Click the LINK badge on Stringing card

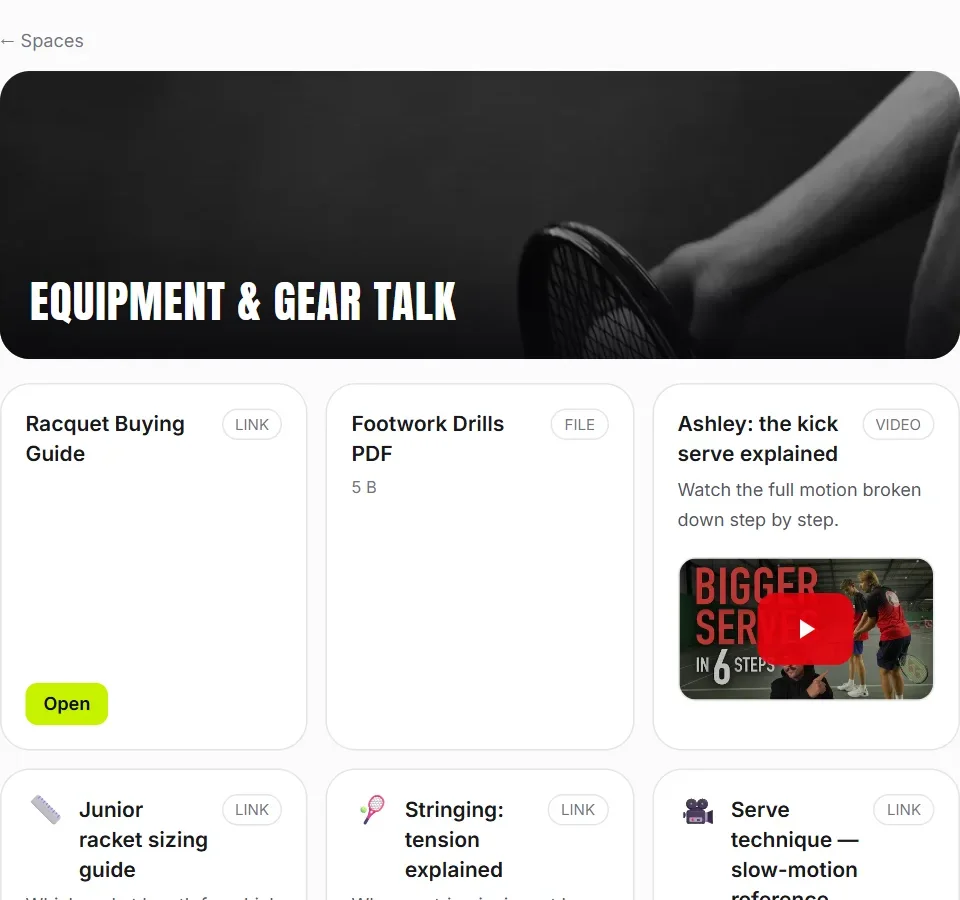[577, 809]
